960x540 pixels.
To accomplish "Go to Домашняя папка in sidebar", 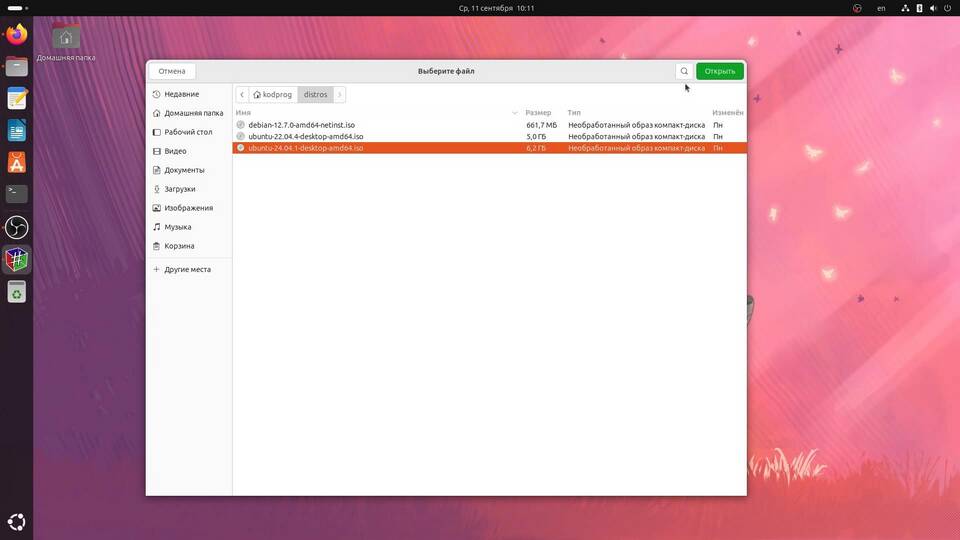I will [x=193, y=113].
